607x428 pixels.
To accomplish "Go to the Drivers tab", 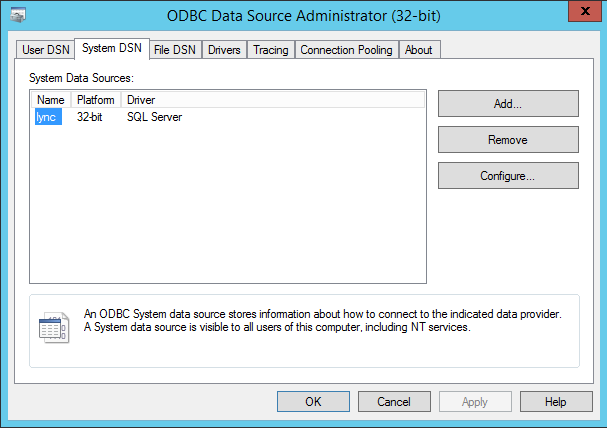I will [x=224, y=50].
